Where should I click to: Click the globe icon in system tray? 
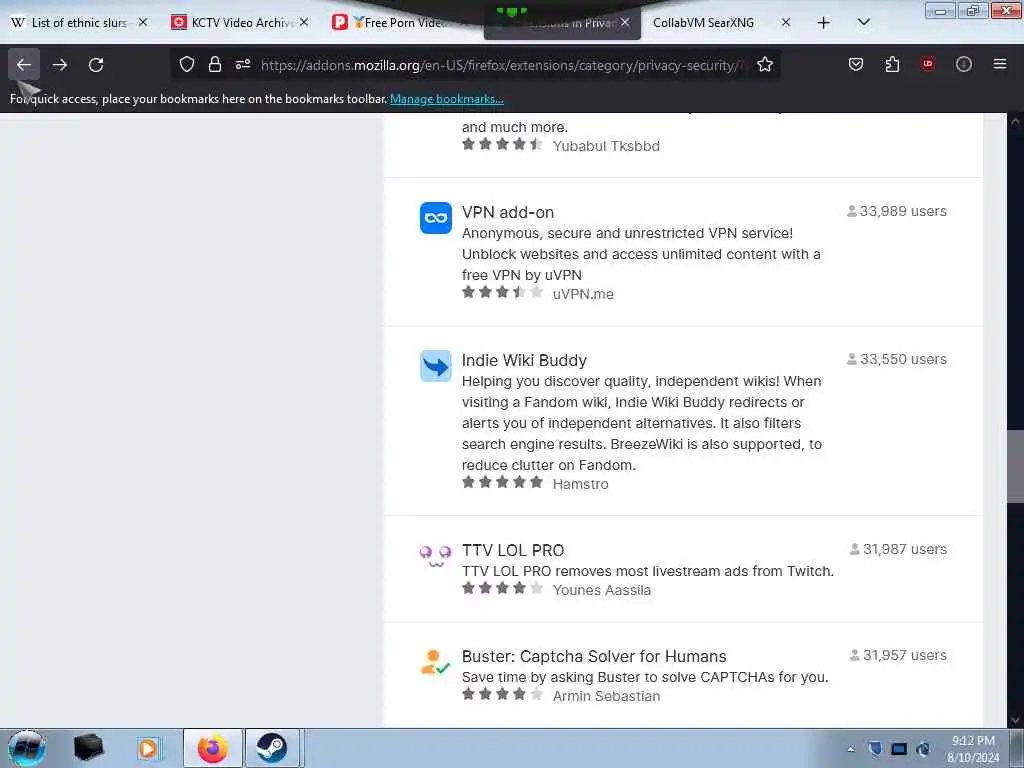click(923, 749)
